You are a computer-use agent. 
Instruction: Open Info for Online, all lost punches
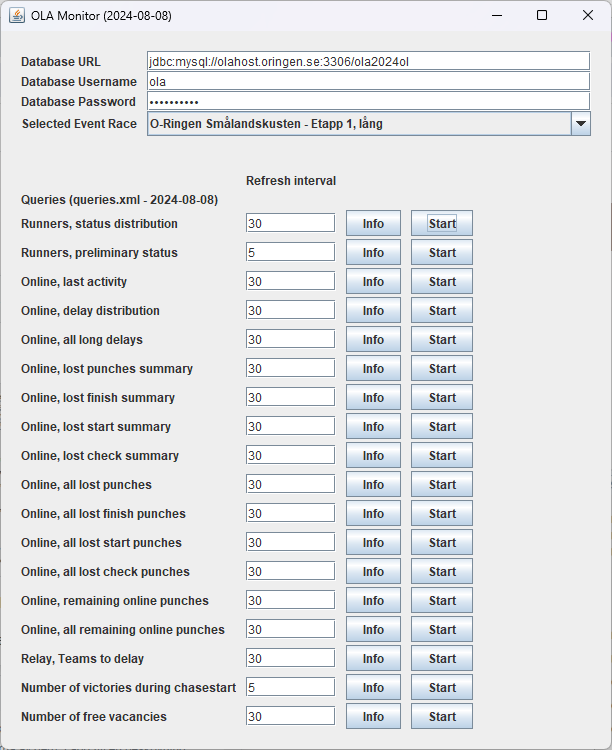[x=373, y=485]
